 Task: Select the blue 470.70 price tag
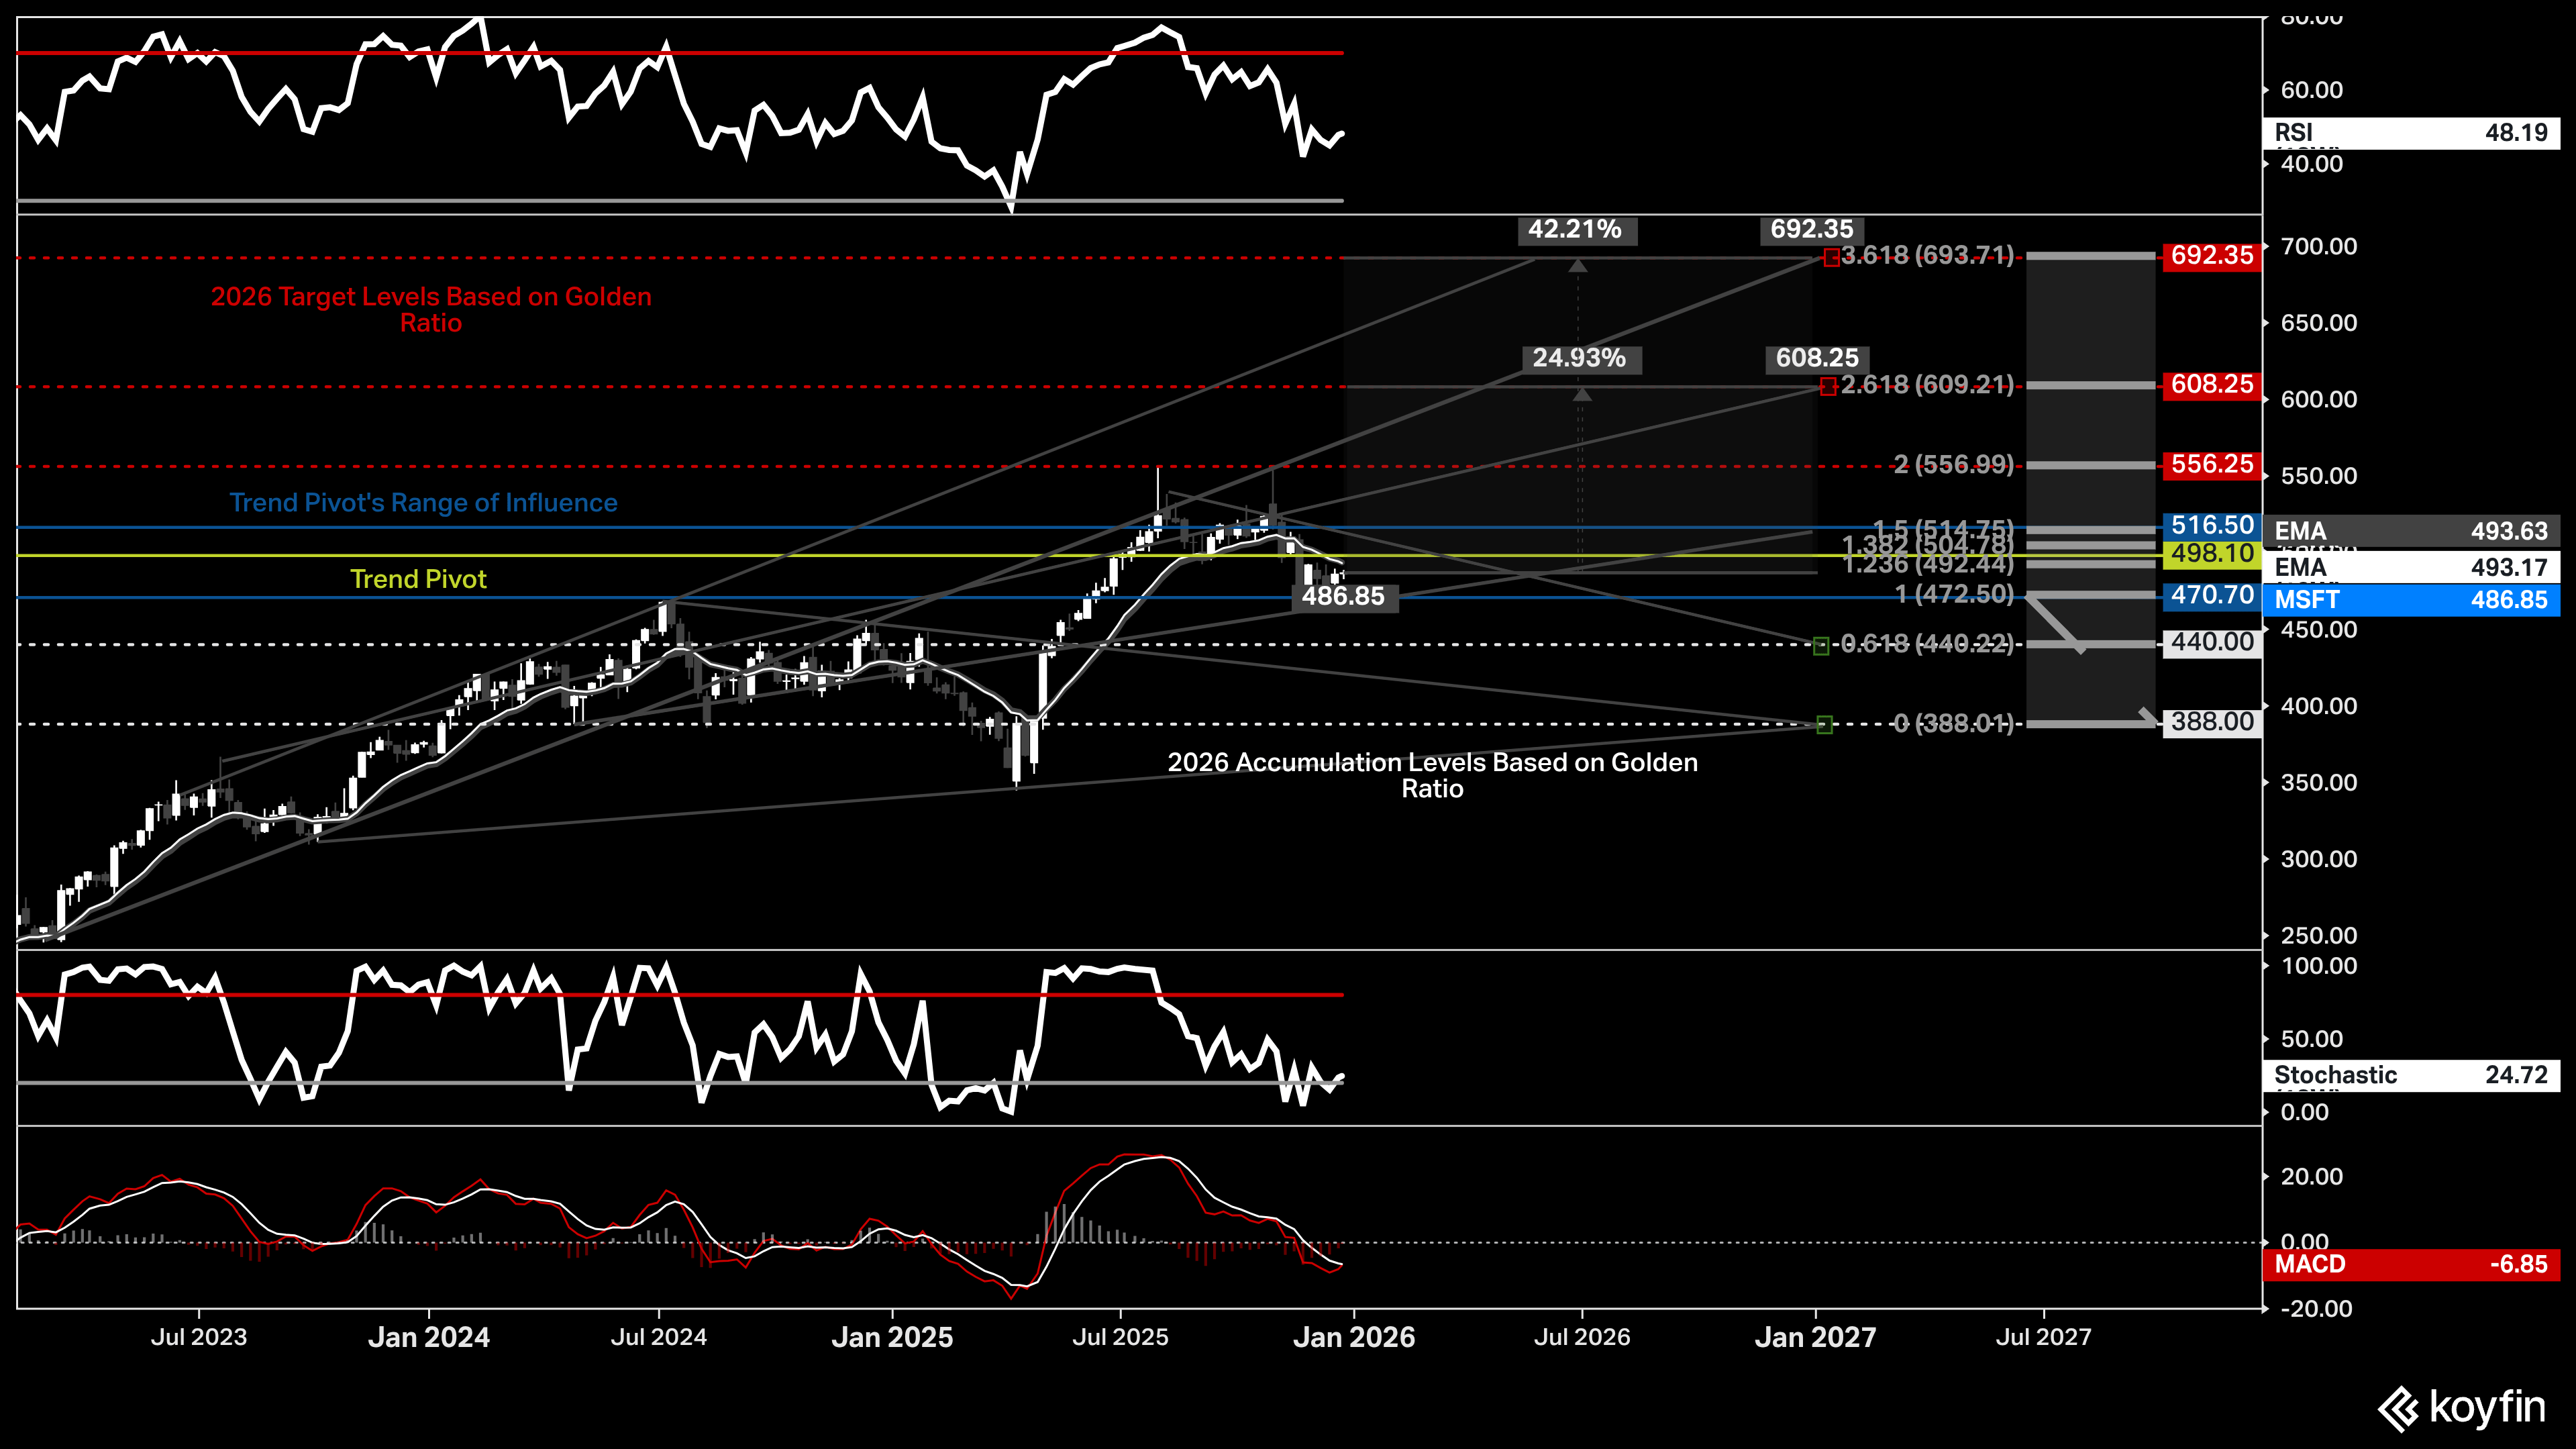point(2211,596)
